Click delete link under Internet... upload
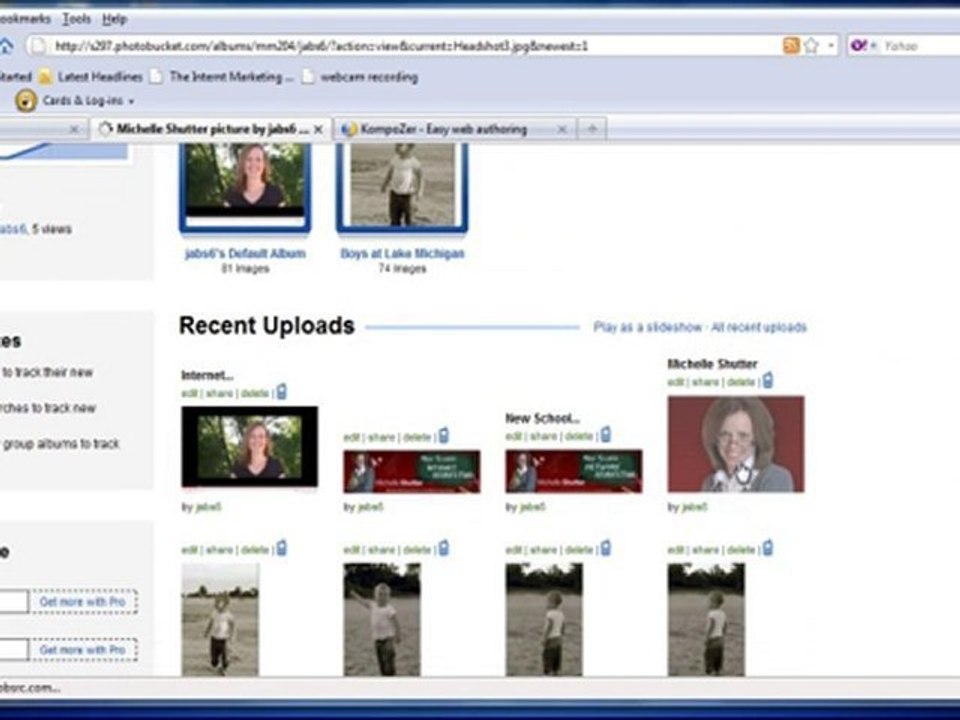 coord(255,393)
